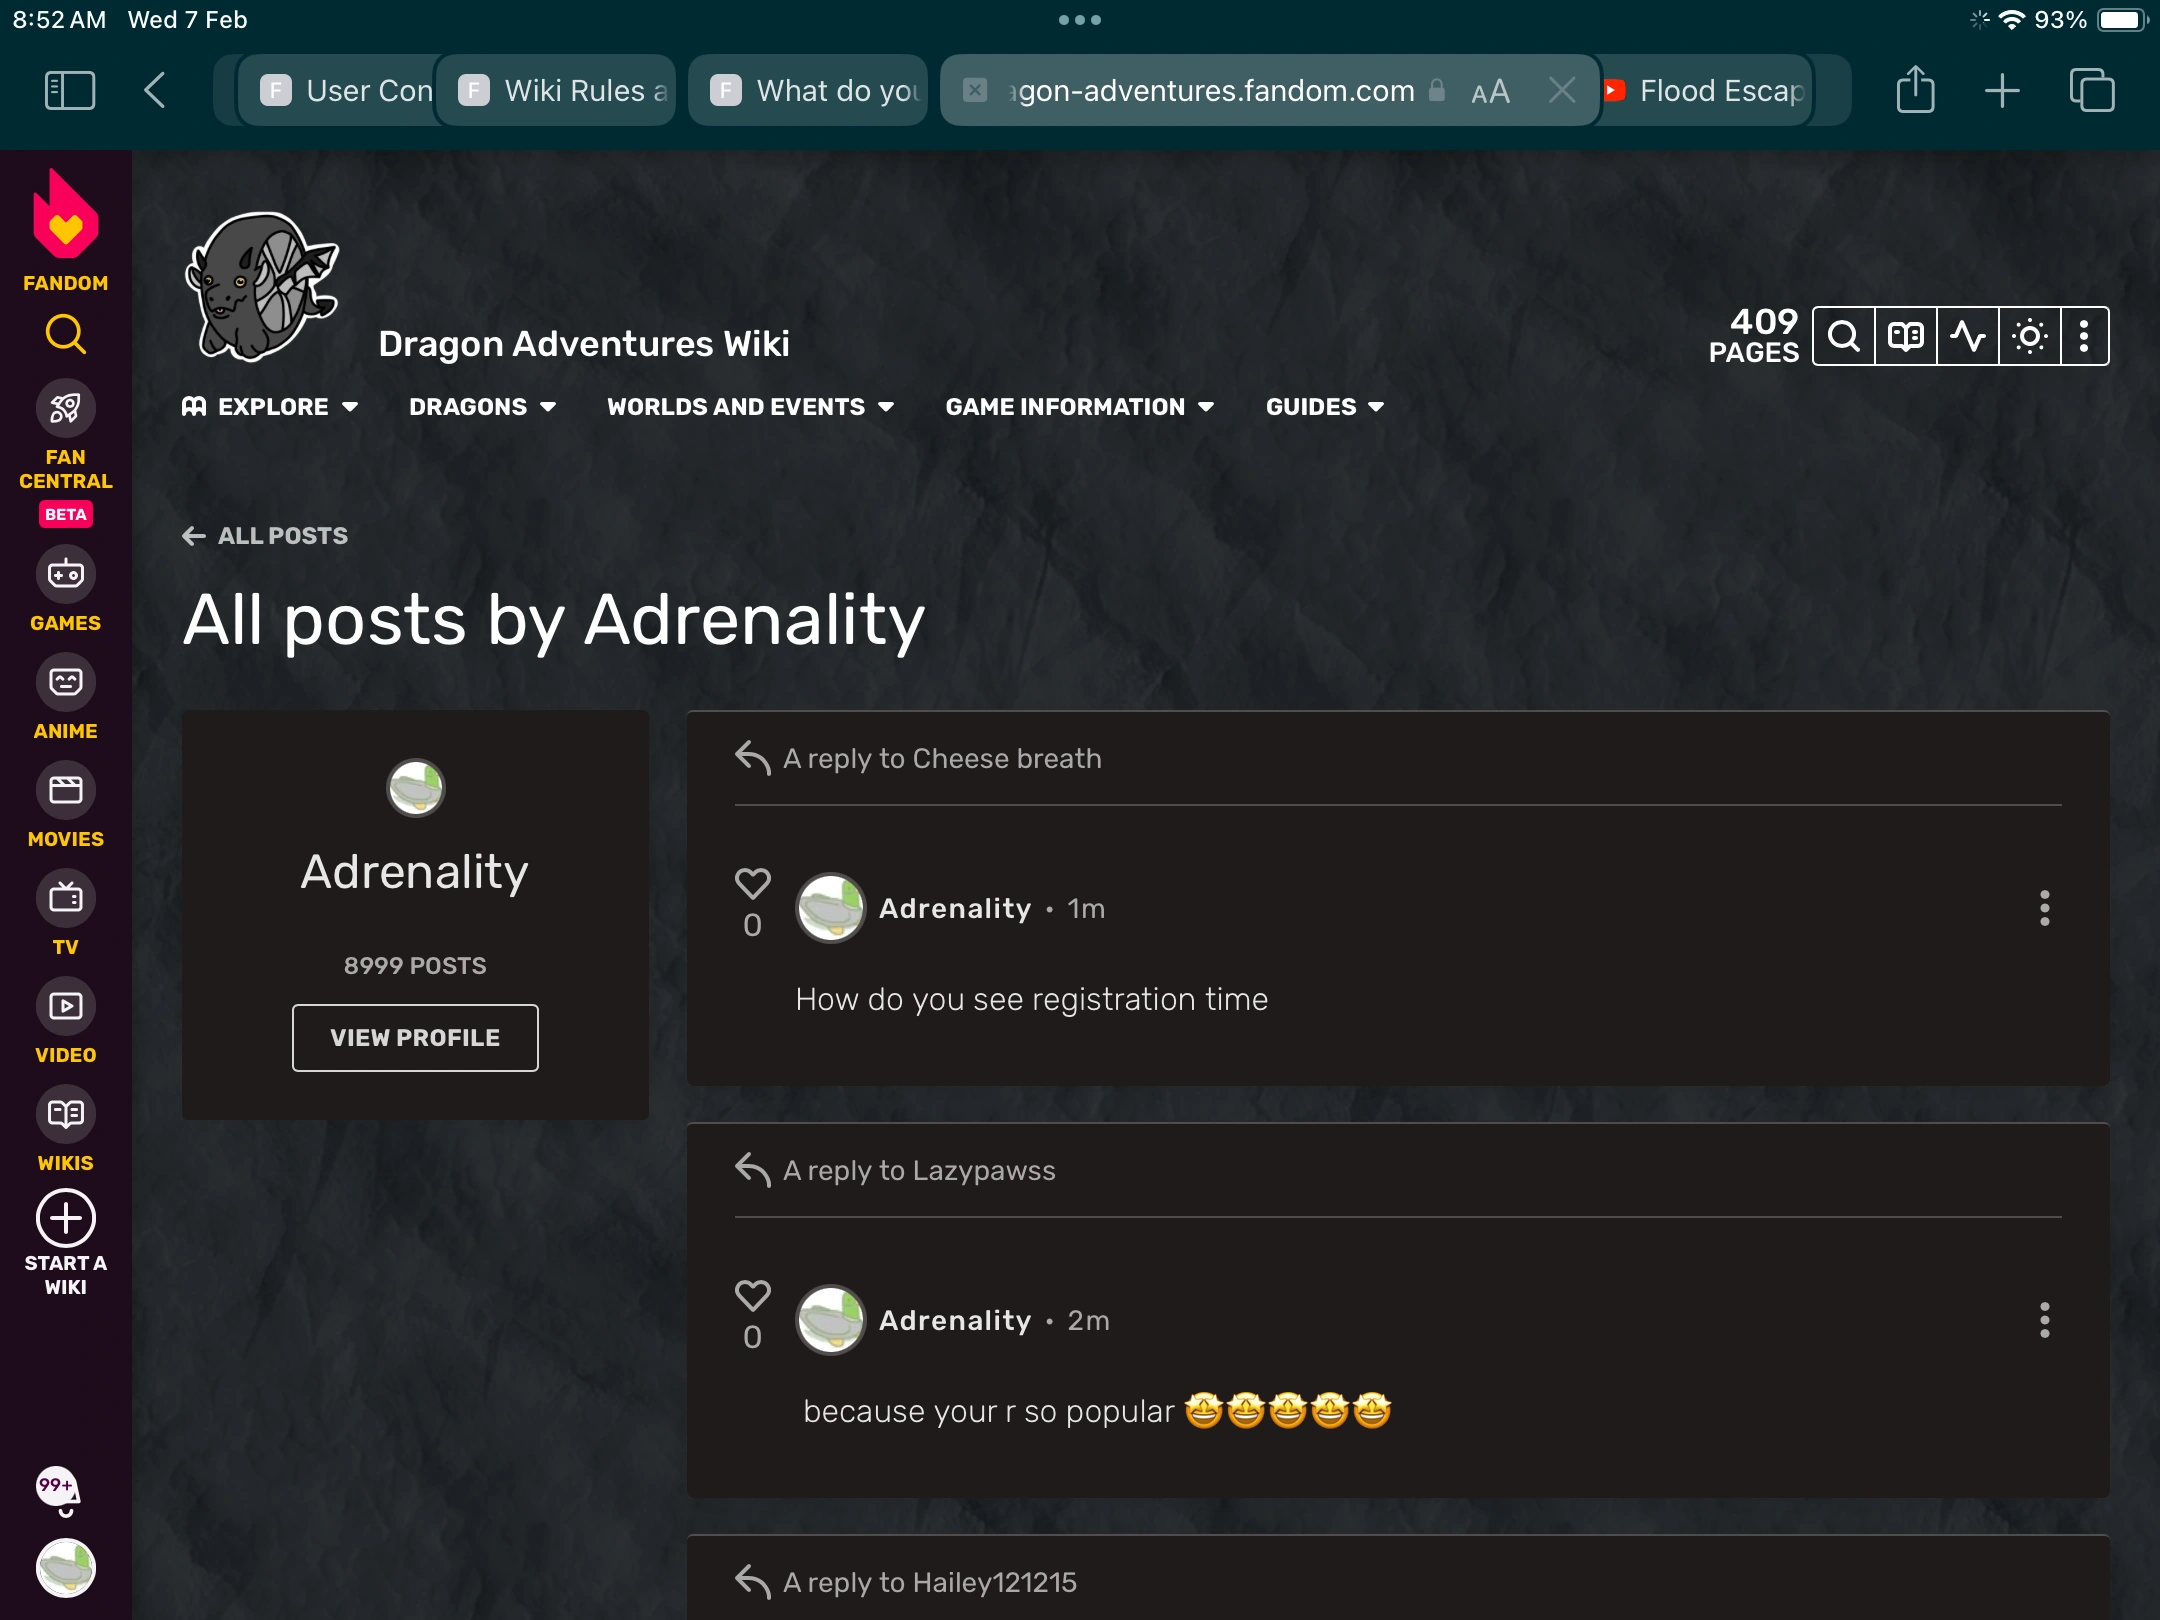Expand the Dragons navigation dropdown
Image resolution: width=2160 pixels, height=1620 pixels.
482,407
